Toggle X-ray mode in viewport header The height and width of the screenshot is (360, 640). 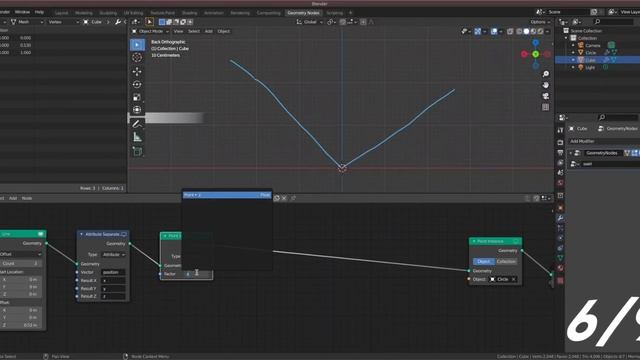pyautogui.click(x=510, y=31)
